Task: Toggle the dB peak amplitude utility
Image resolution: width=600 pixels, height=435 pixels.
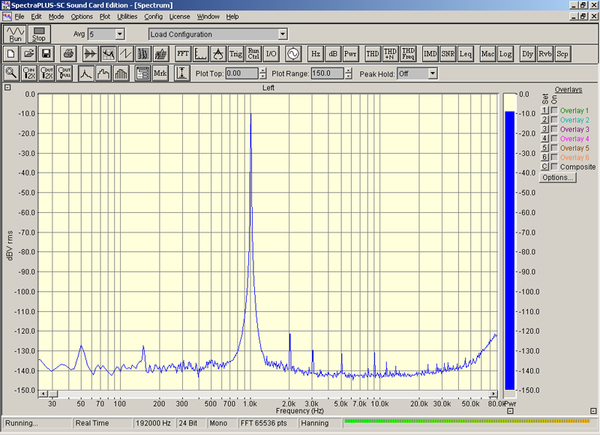Action: tap(333, 54)
